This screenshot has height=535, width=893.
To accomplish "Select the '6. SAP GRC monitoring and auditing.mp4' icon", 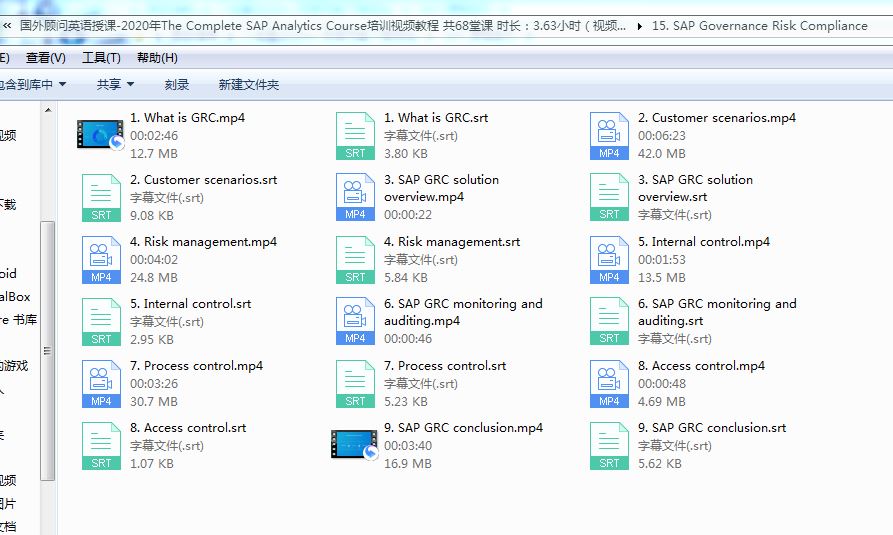I will [x=355, y=321].
